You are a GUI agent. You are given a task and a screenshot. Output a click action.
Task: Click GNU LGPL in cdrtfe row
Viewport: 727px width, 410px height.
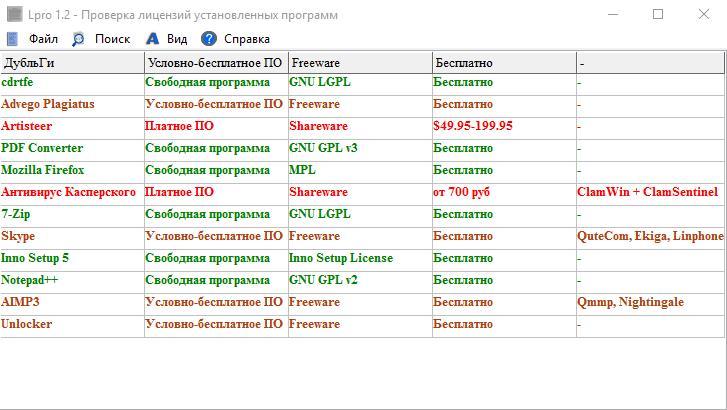[320, 82]
